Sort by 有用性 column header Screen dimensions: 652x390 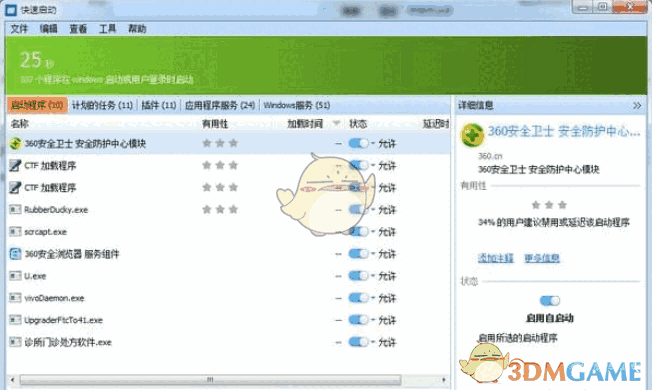coord(215,123)
